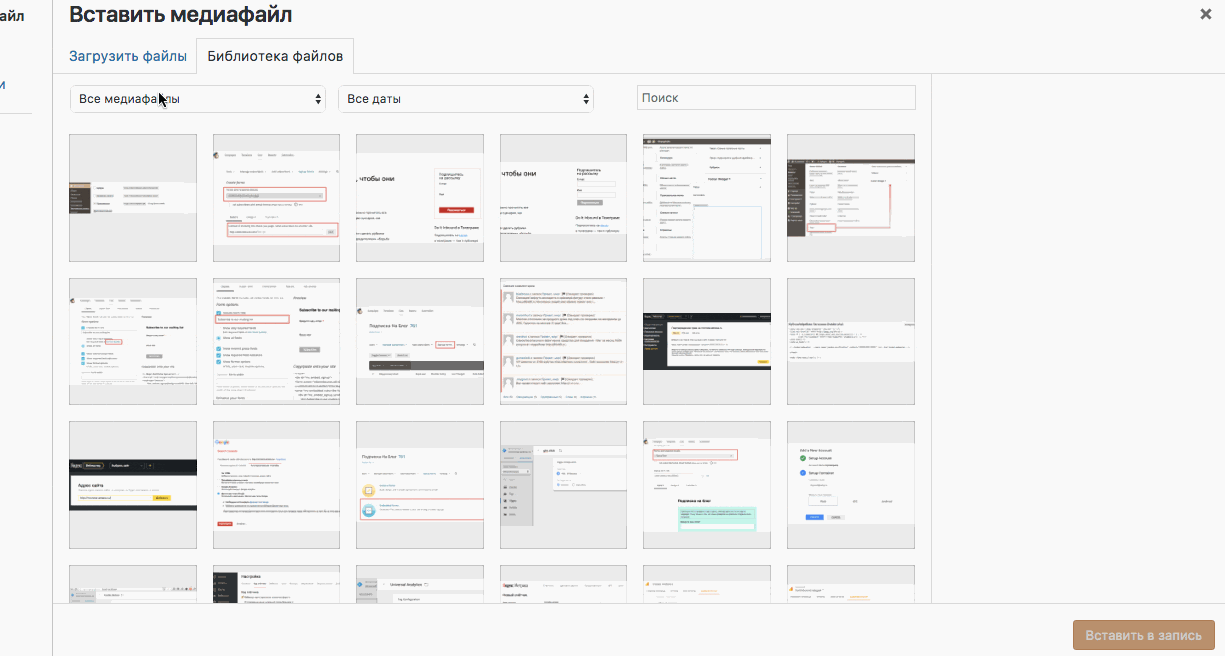The width and height of the screenshot is (1225, 656).
Task: Select the Universal Analytics thumbnail
Action: click(x=420, y=584)
